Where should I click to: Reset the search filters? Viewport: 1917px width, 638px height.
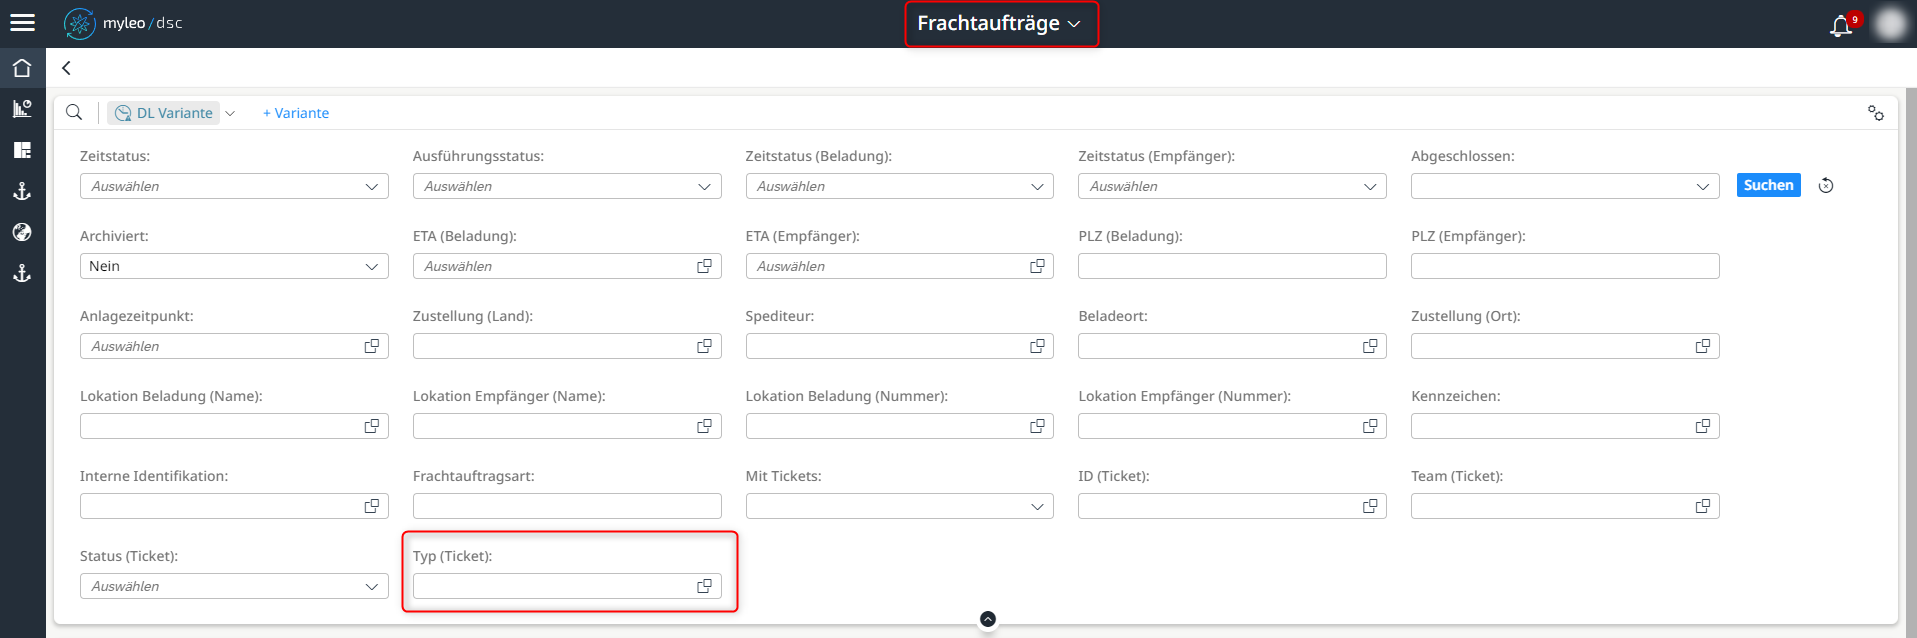[1826, 185]
